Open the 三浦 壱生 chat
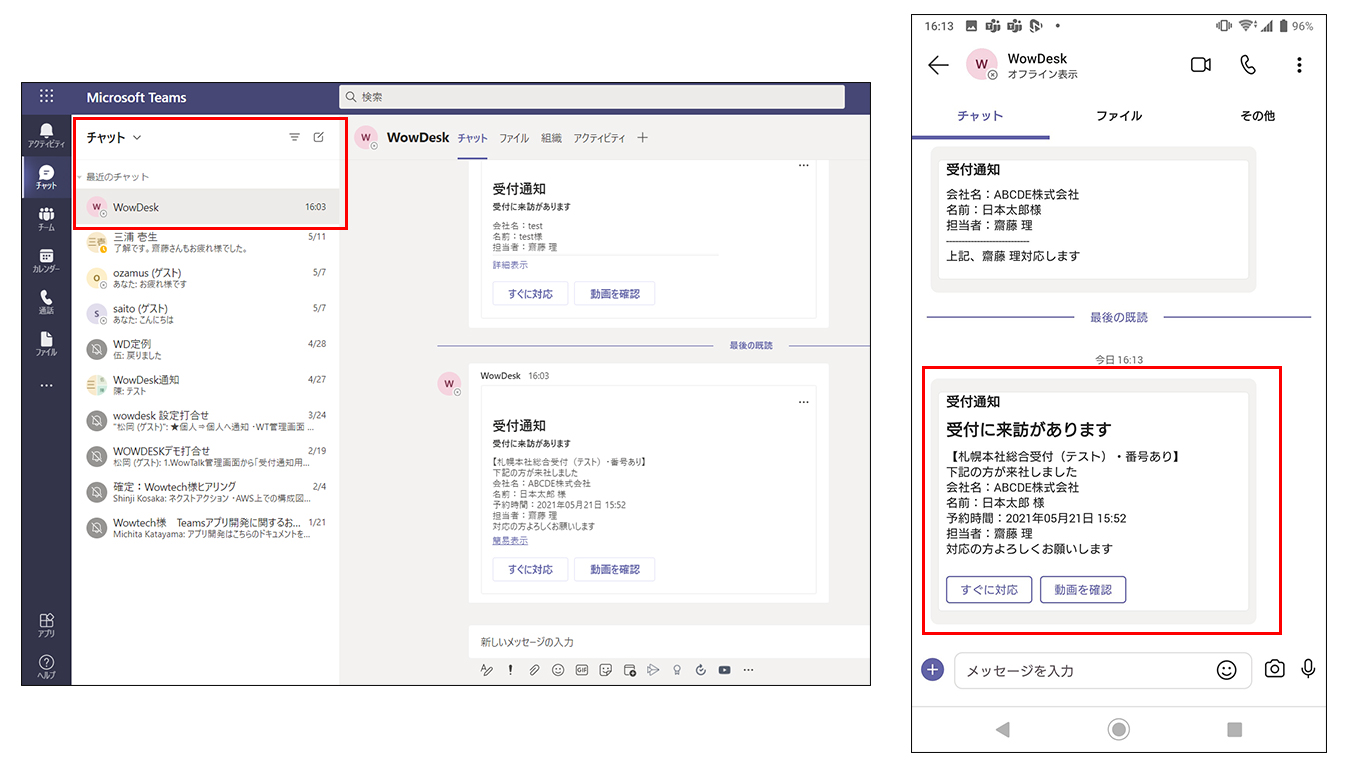The height and width of the screenshot is (768, 1366). 206,243
